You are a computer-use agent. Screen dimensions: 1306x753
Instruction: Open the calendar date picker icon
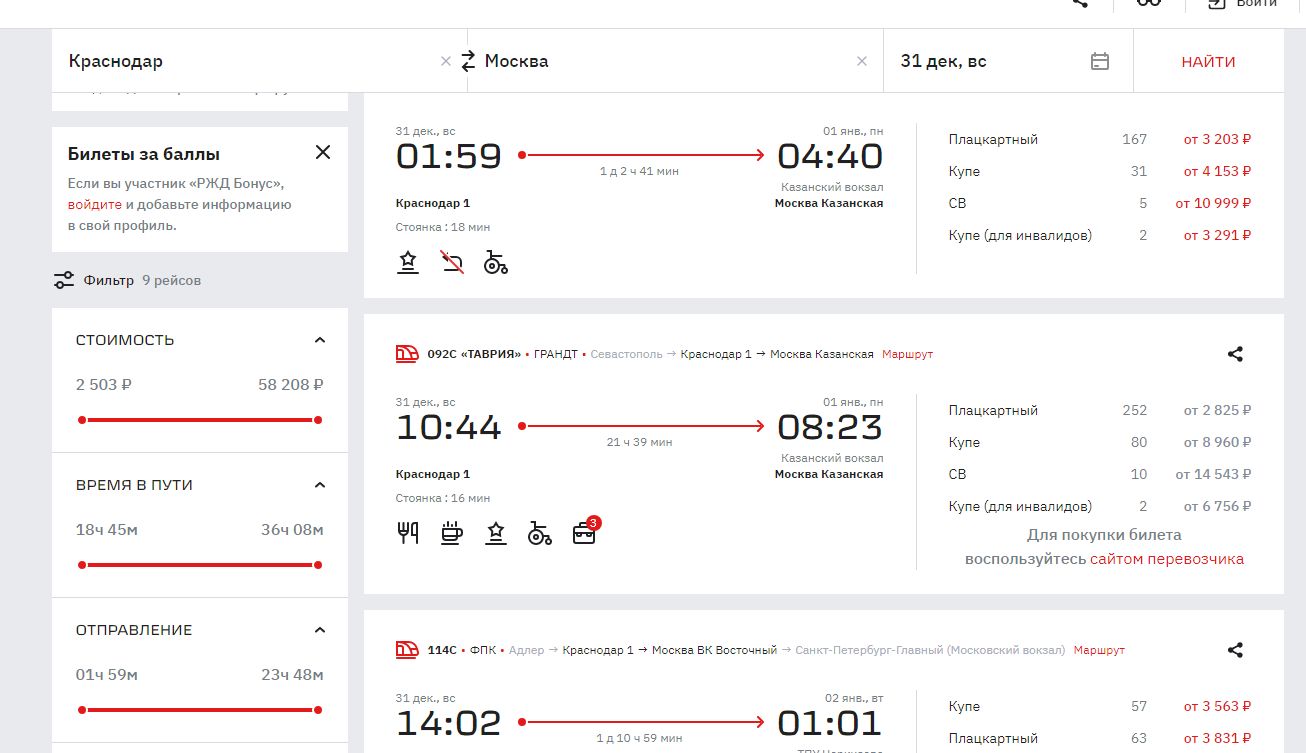pos(1100,61)
